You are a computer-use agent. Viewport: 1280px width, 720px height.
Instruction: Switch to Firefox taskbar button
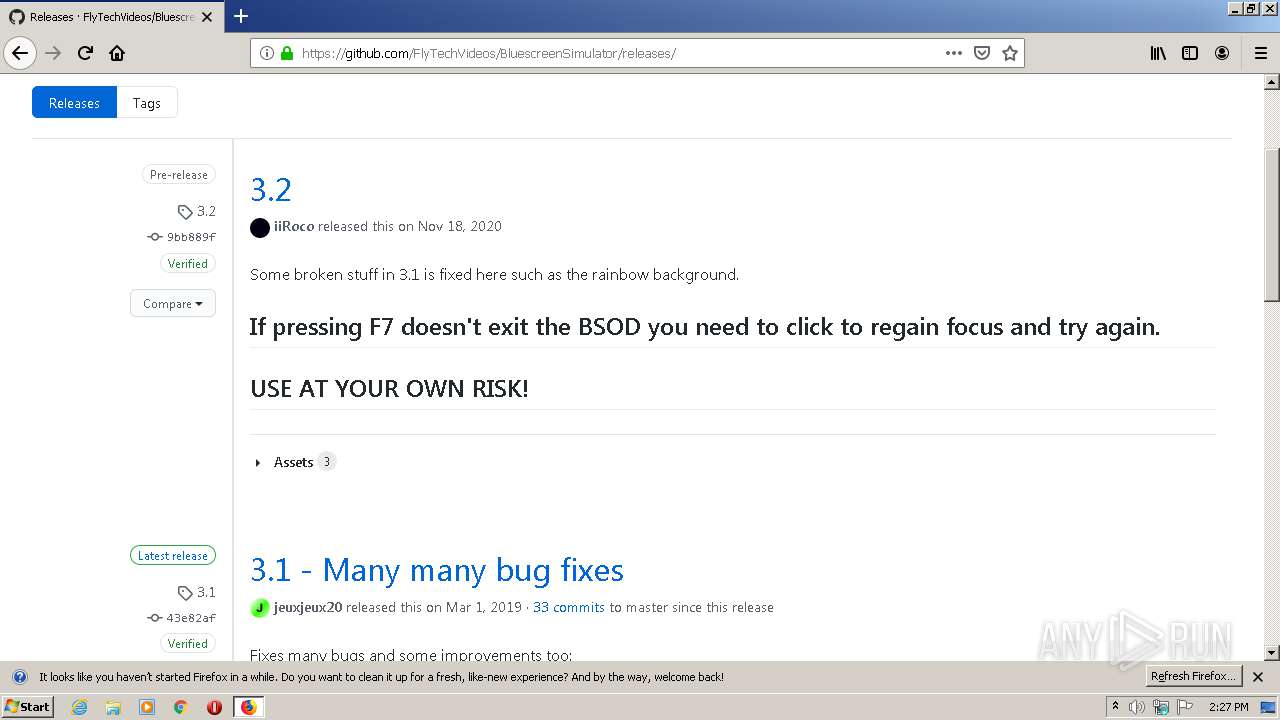pyautogui.click(x=248, y=707)
